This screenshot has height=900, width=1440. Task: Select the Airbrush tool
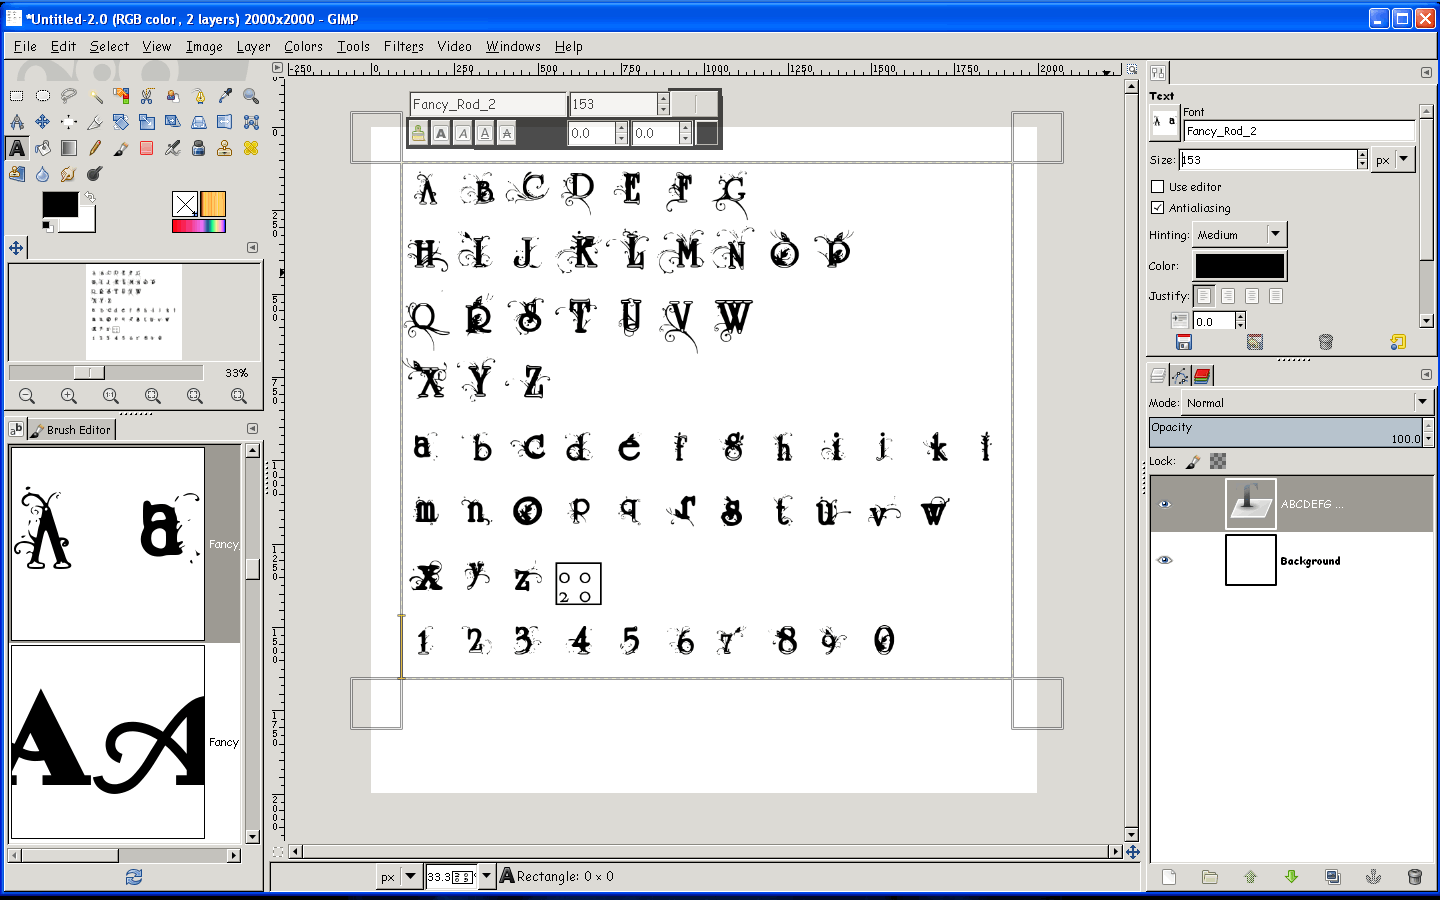click(173, 148)
